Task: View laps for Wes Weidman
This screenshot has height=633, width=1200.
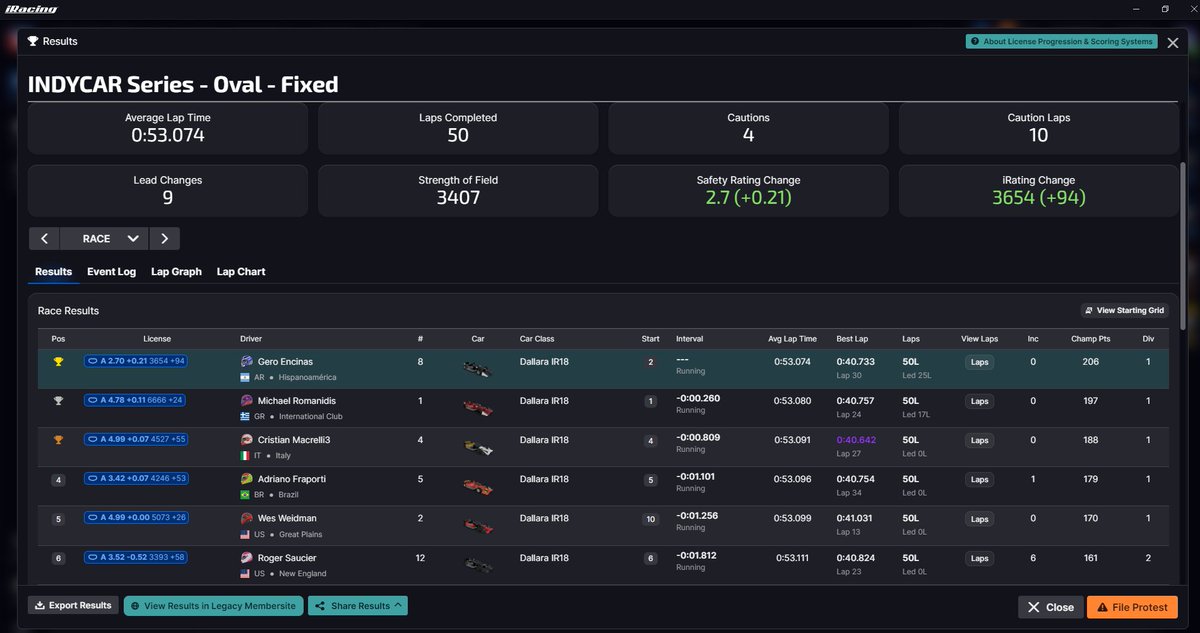Action: point(979,519)
